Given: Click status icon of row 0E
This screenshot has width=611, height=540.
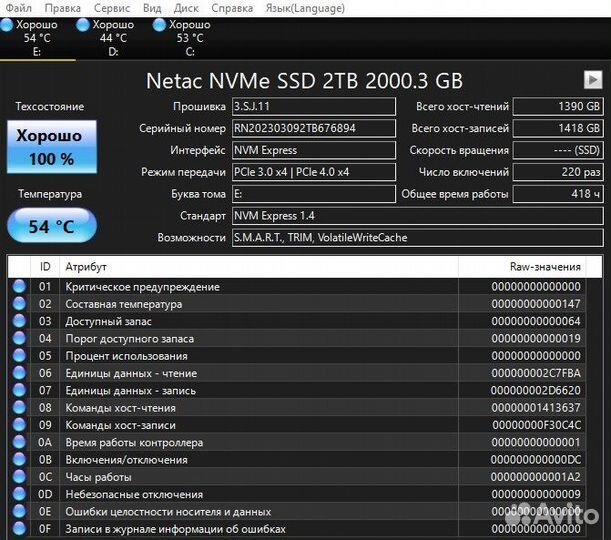Looking at the screenshot, I should tap(19, 511).
